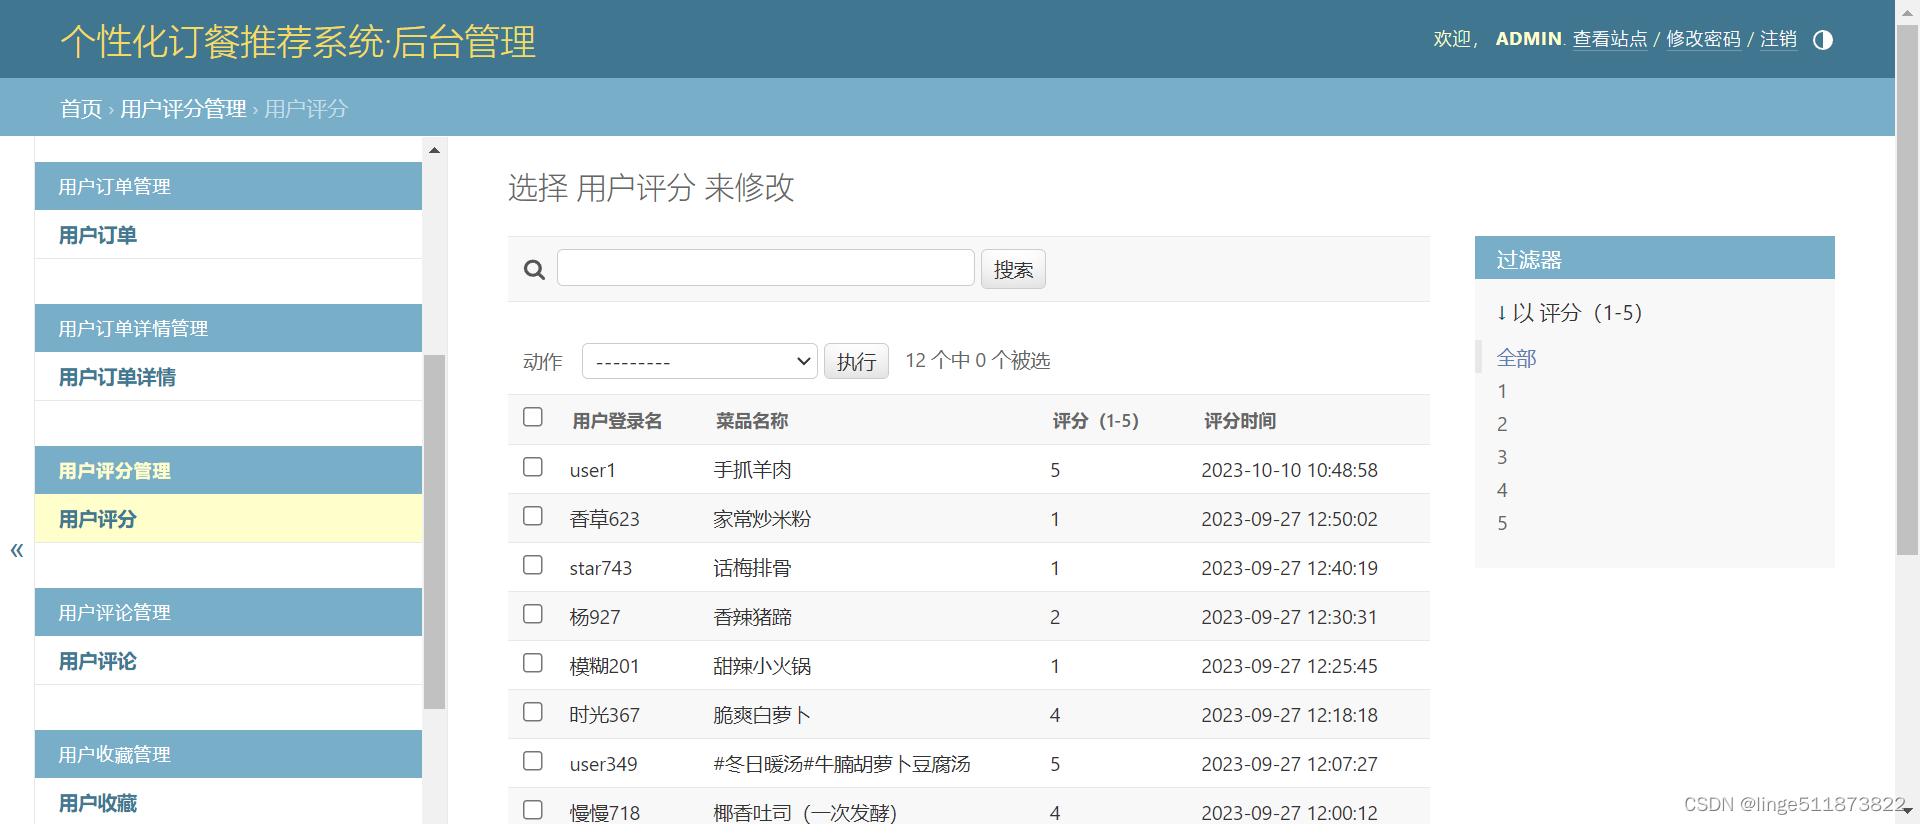Sort by the 用户登录名 column header
Image resolution: width=1920 pixels, height=824 pixels.
coord(617,421)
